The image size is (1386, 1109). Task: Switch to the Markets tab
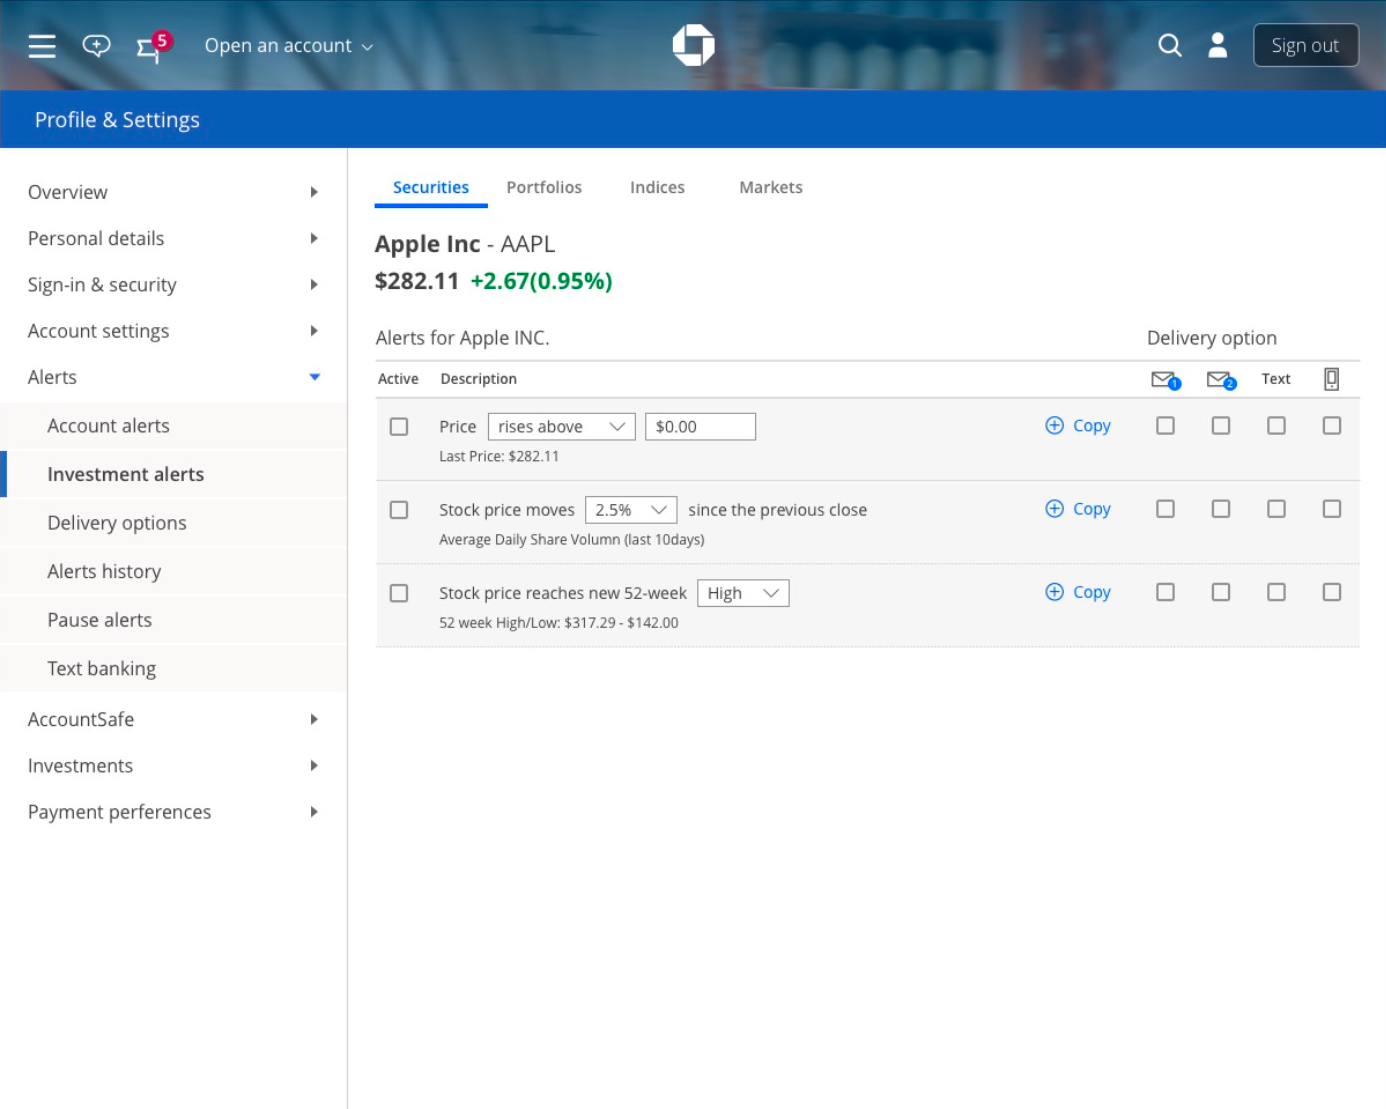[771, 187]
